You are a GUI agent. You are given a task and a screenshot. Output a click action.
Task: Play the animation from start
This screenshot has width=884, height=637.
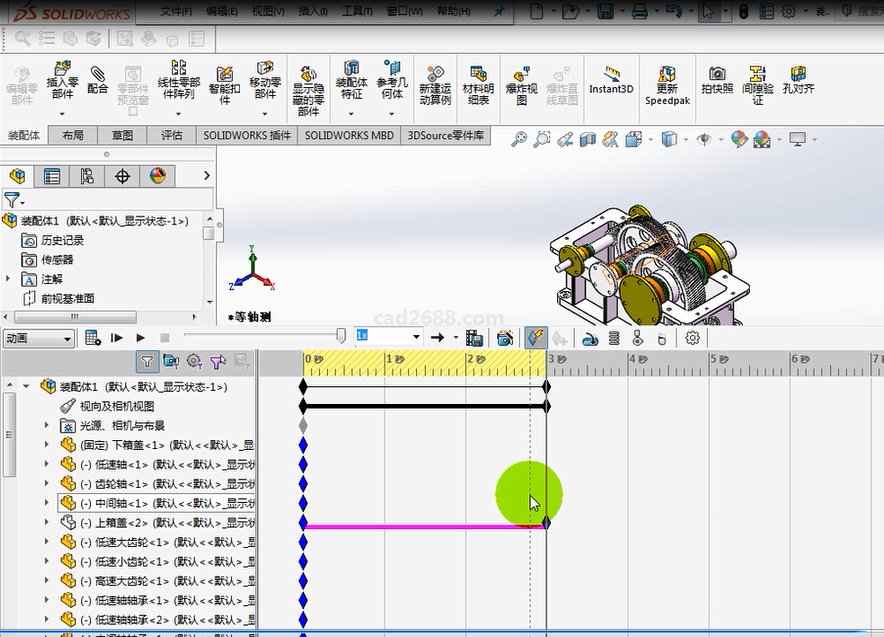[x=117, y=338]
